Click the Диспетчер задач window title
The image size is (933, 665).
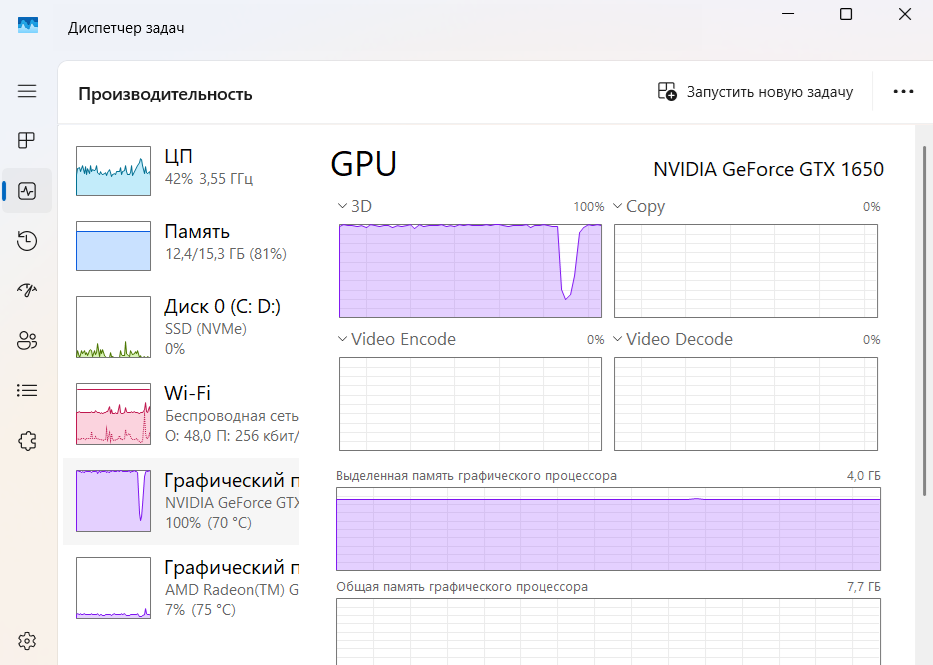126,28
